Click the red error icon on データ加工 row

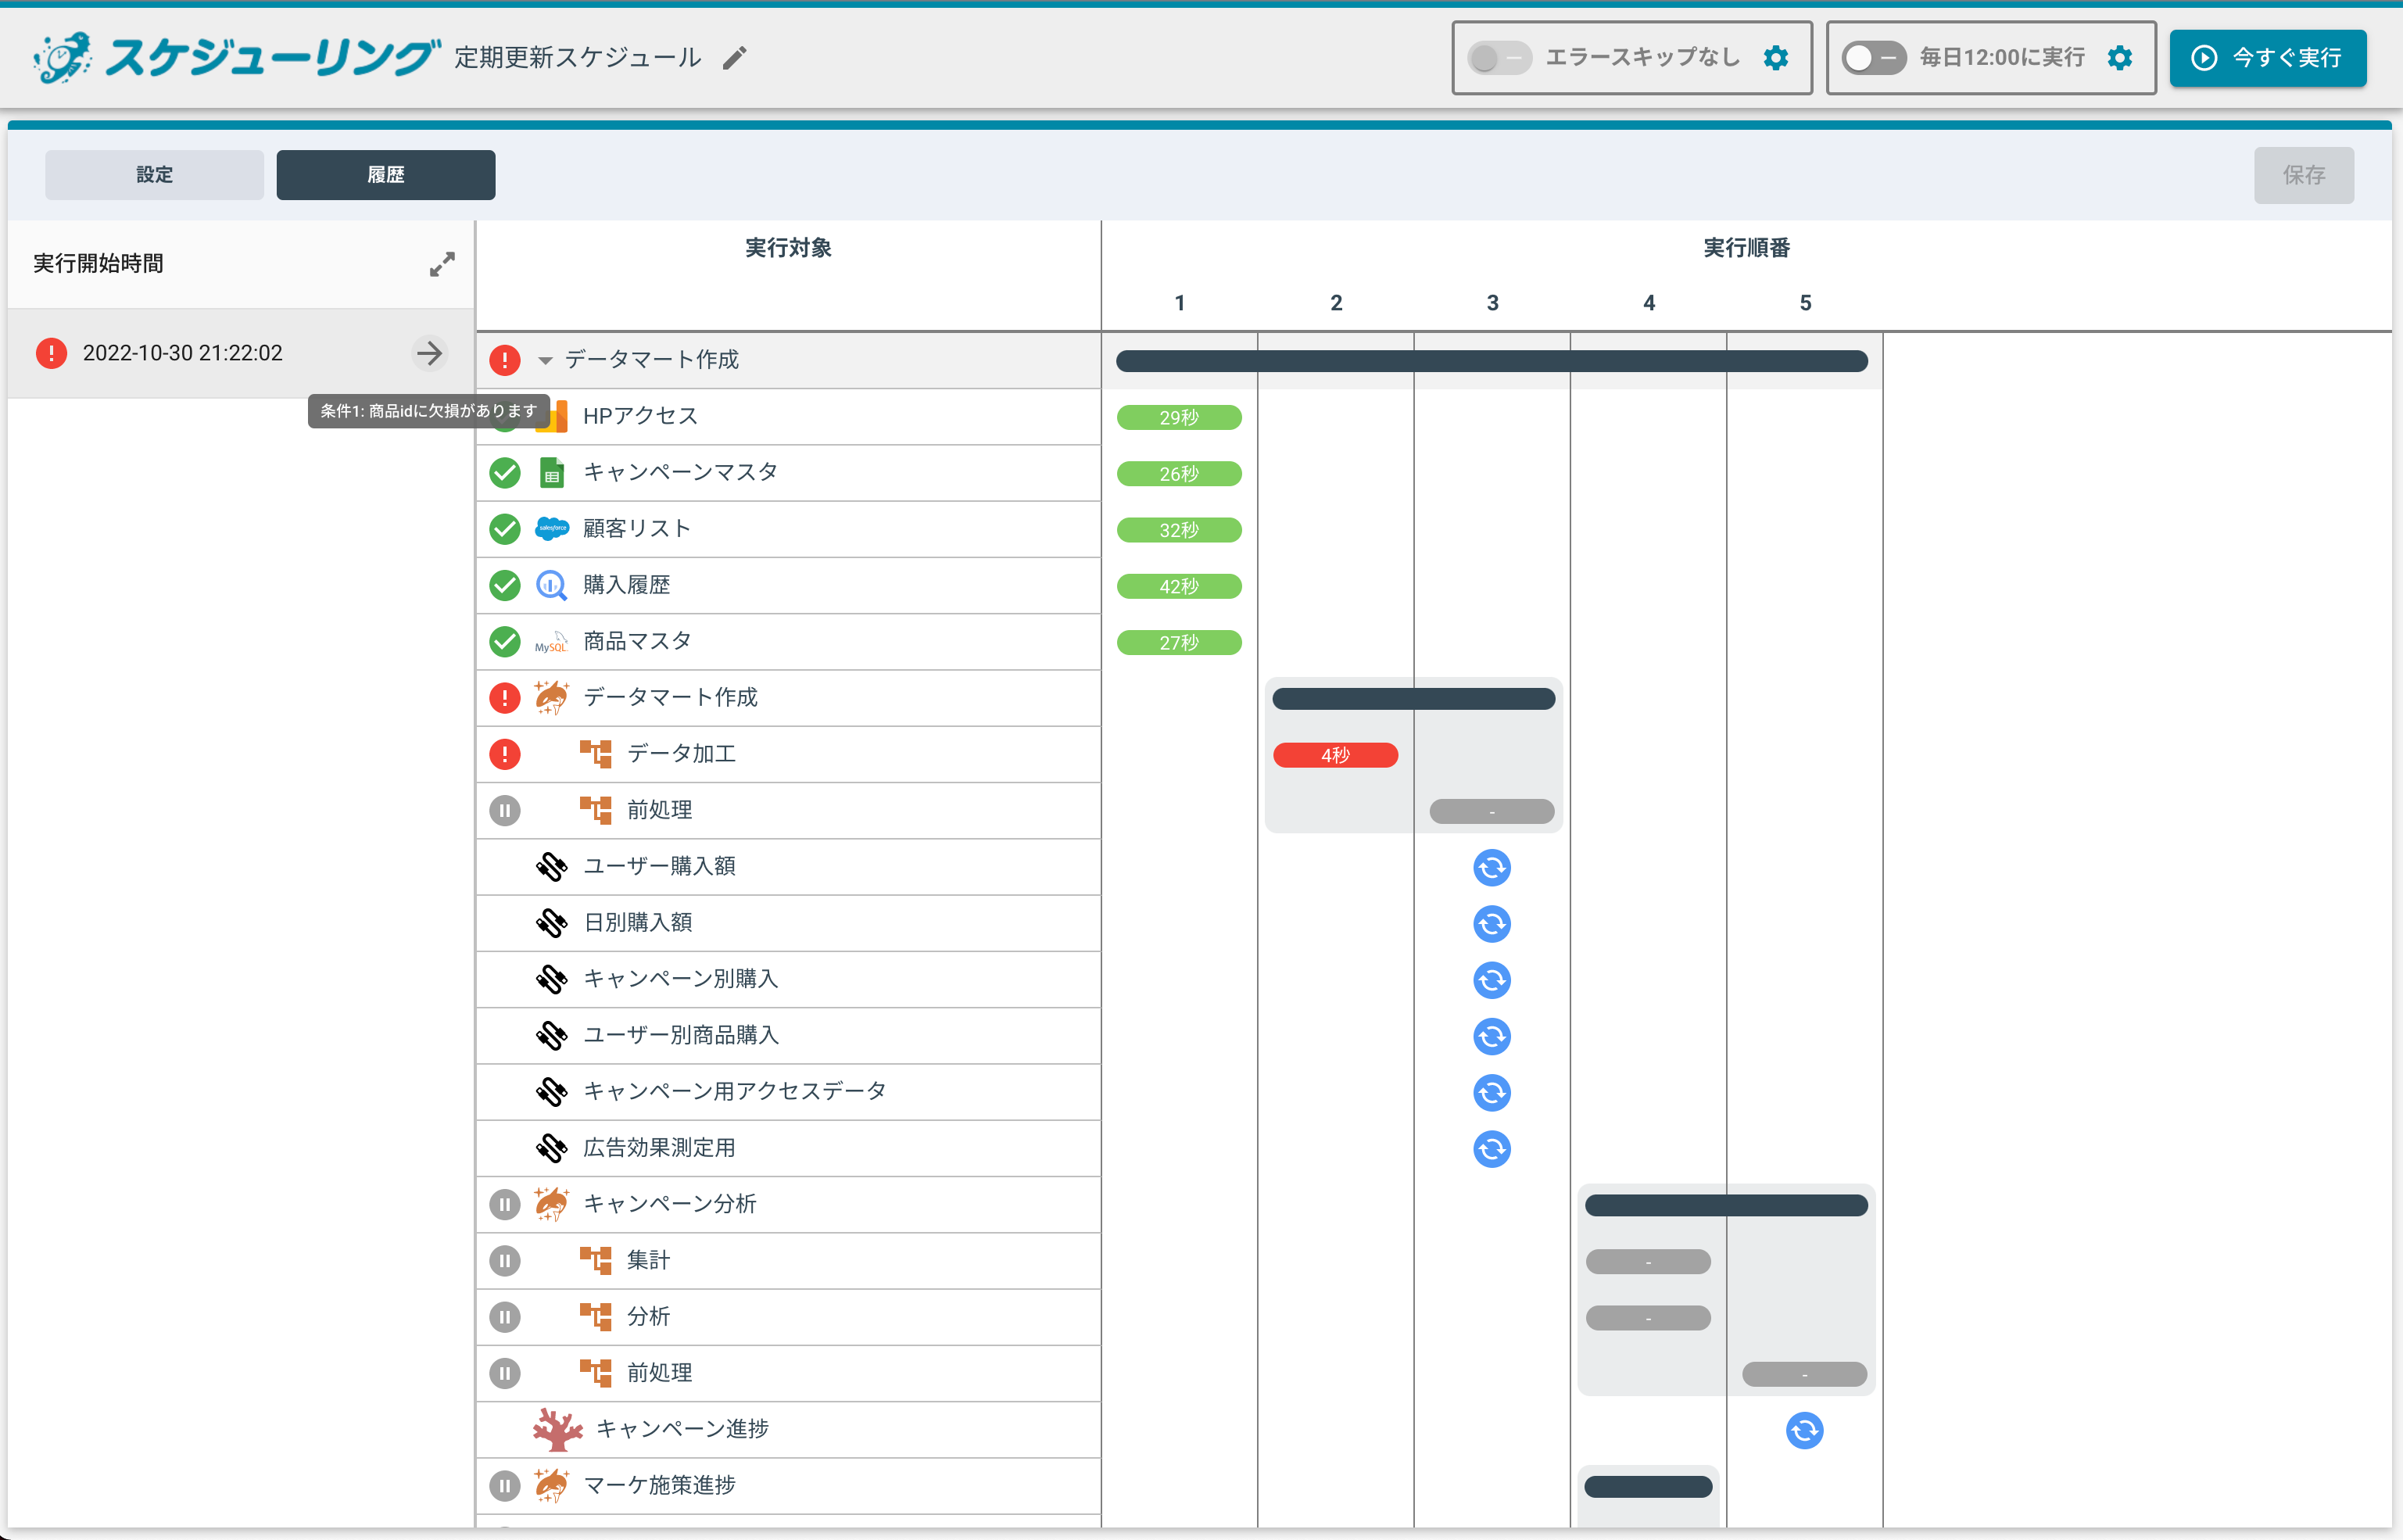pyautogui.click(x=505, y=754)
